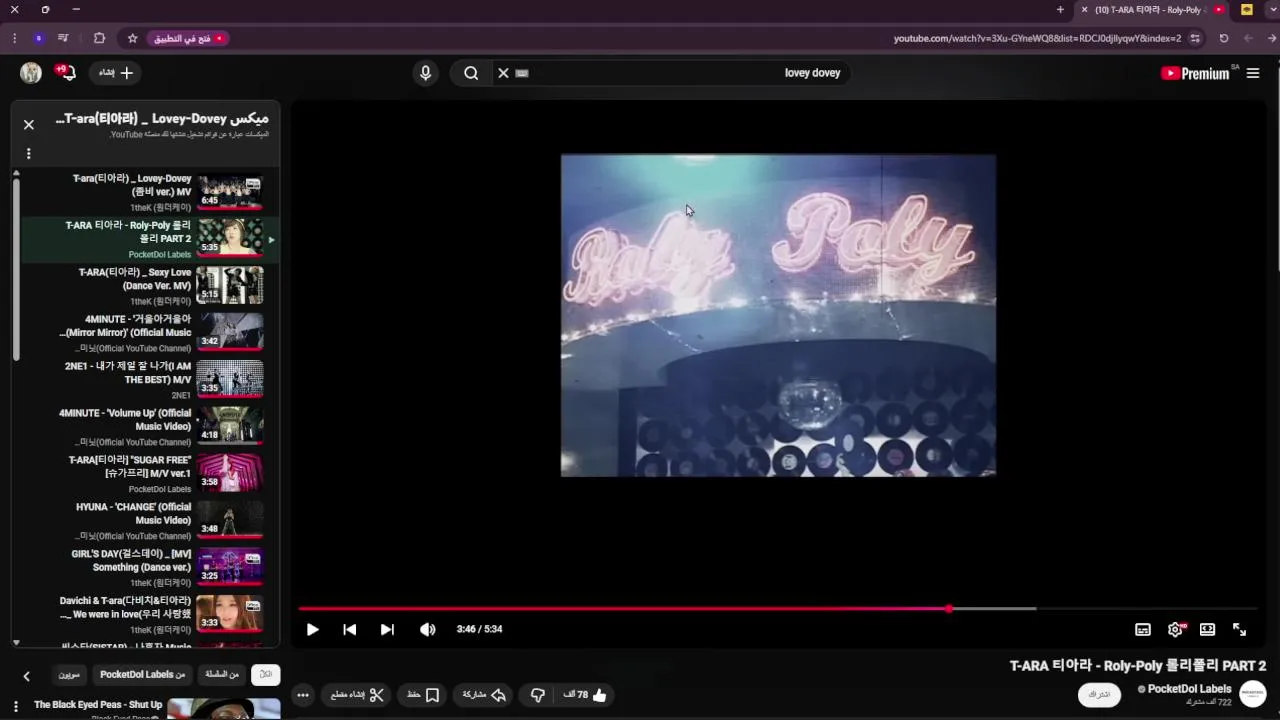This screenshot has width=1280, height=720.
Task: Toggle subtitles/closed captions in the player
Action: click(x=1143, y=629)
